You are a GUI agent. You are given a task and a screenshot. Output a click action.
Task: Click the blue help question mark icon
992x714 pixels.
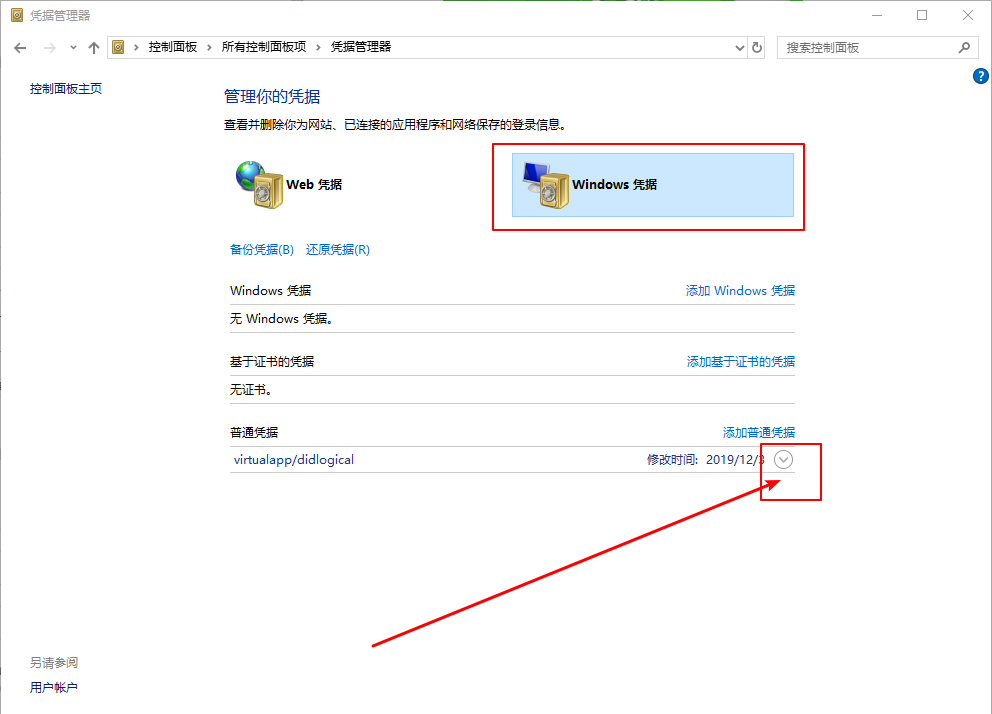point(980,75)
